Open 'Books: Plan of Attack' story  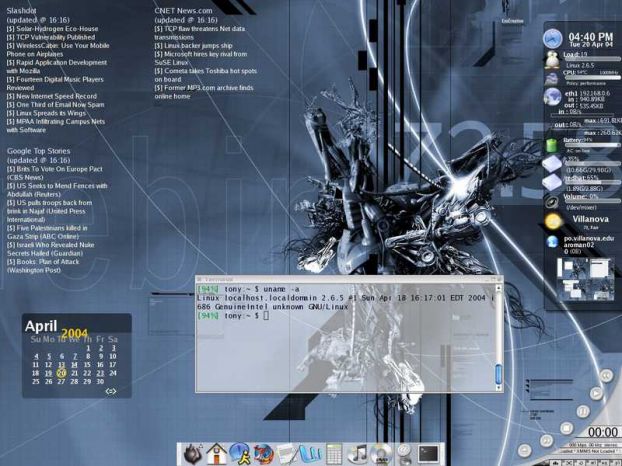pyautogui.click(x=43, y=266)
